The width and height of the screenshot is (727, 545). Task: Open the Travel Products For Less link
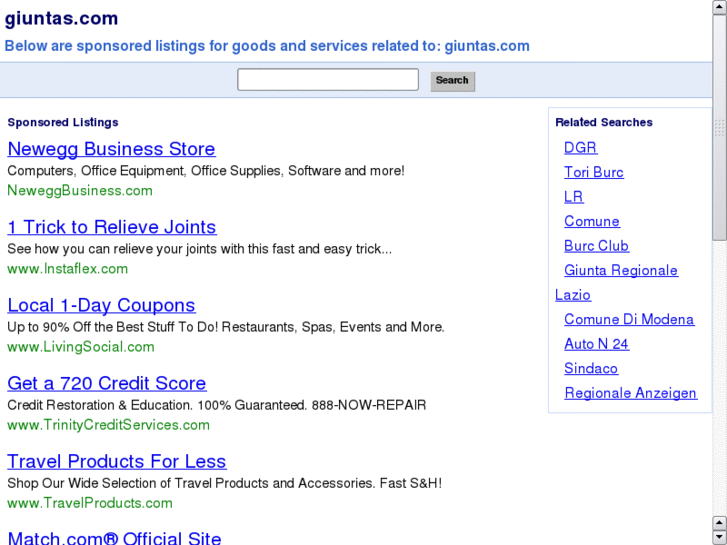[x=117, y=461]
